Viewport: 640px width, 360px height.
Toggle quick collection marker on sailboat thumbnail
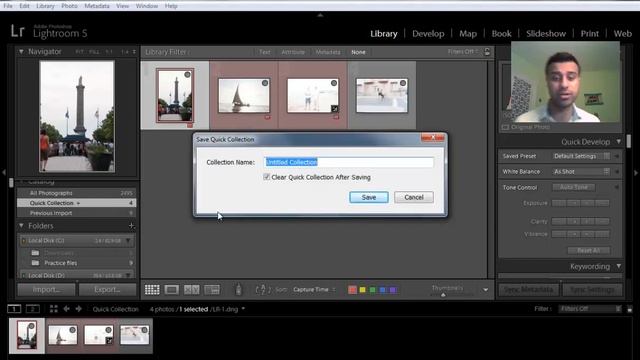point(265,83)
